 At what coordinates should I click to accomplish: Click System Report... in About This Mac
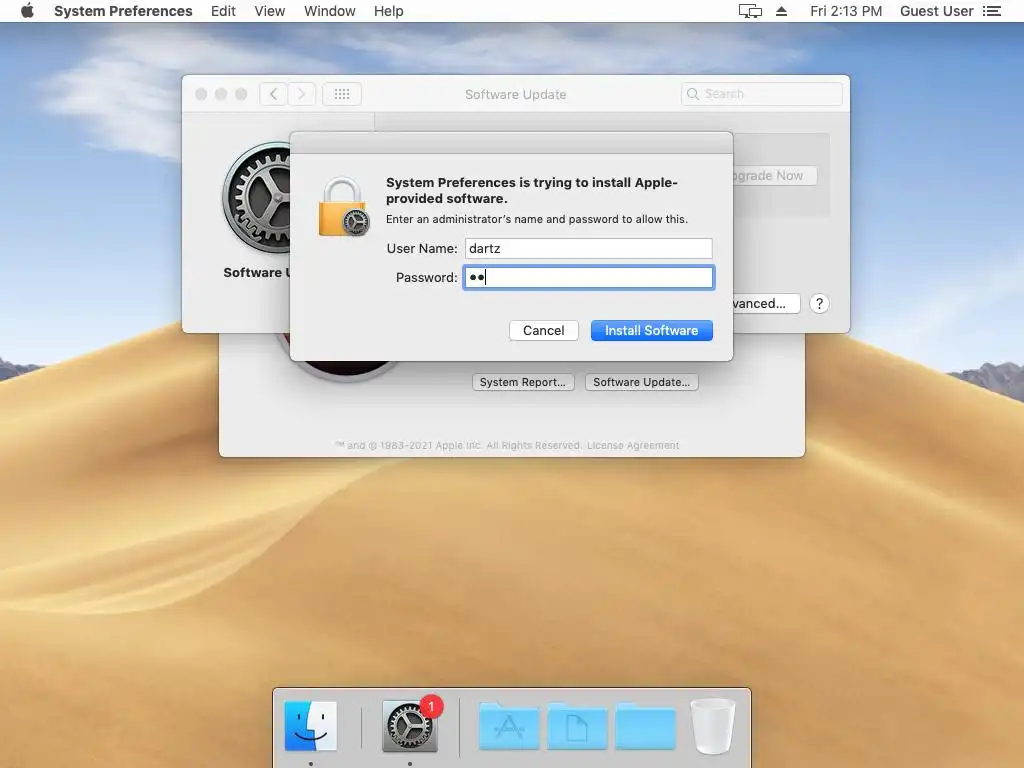pyautogui.click(x=522, y=382)
